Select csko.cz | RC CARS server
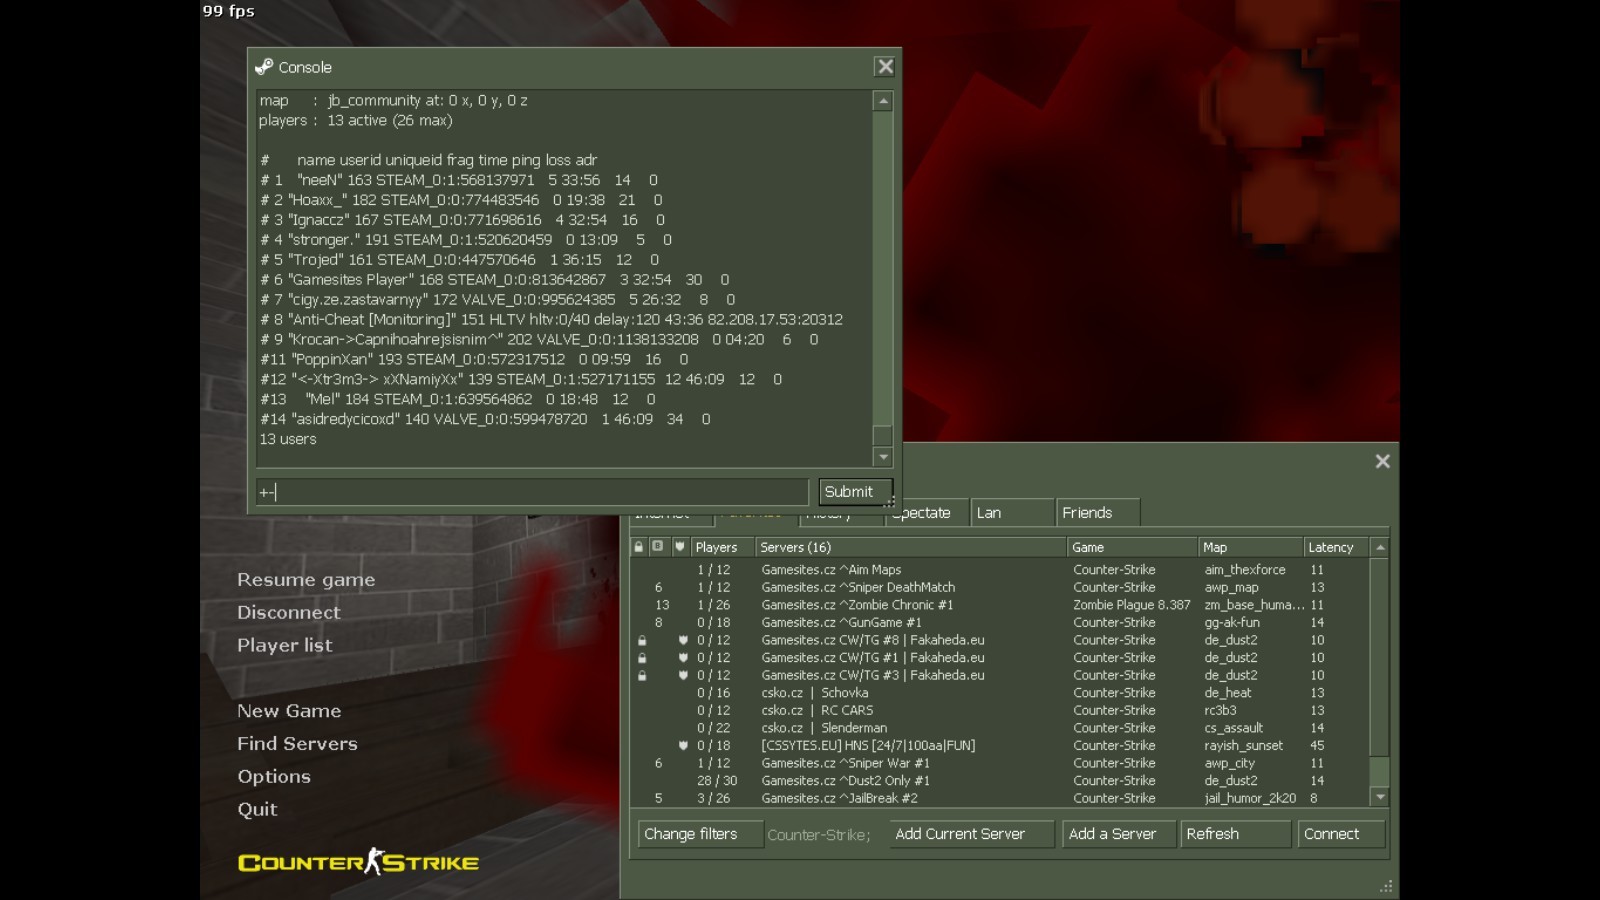 pos(1000,711)
